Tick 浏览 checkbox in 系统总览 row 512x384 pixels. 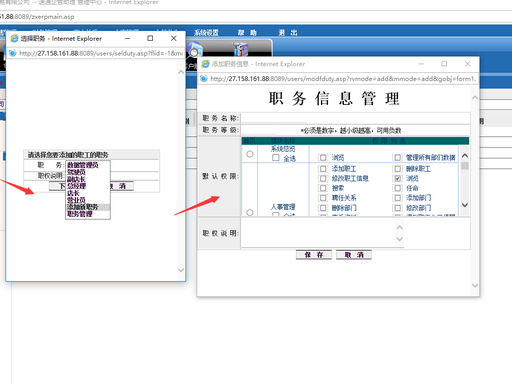(323, 158)
